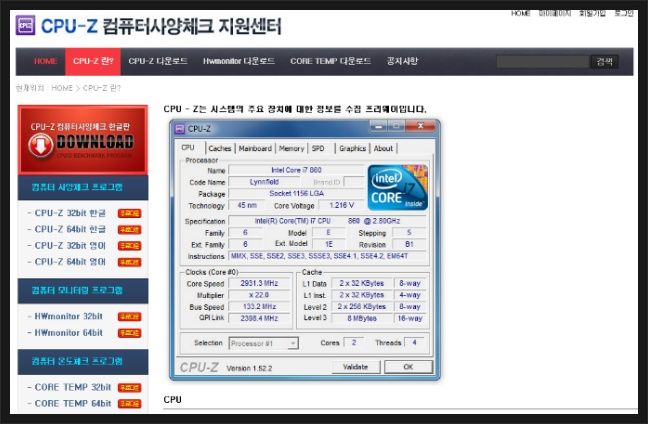The height and width of the screenshot is (424, 648).
Task: Minimize the CPU-Z window
Action: [x=378, y=126]
